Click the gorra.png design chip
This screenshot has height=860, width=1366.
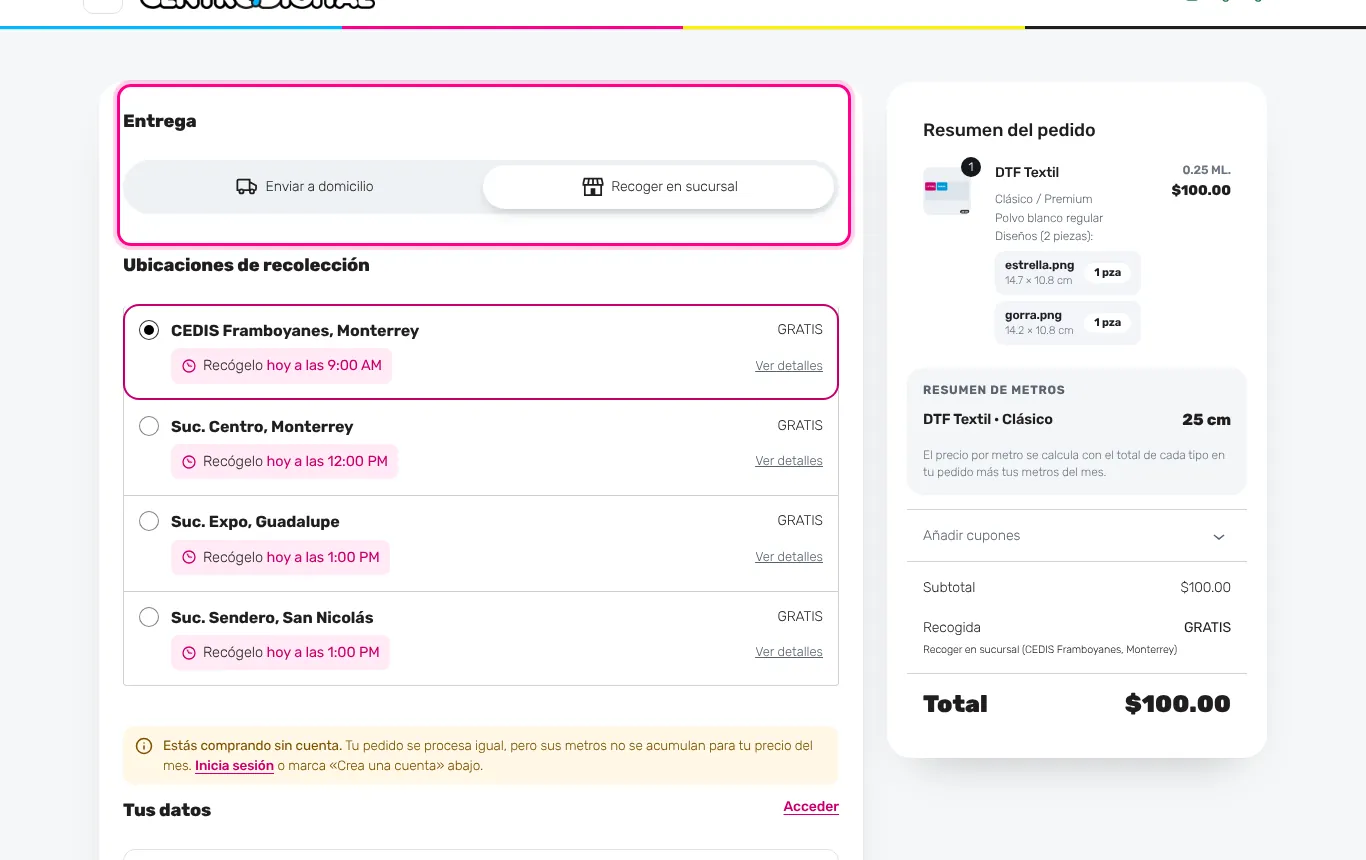pyautogui.click(x=1068, y=322)
